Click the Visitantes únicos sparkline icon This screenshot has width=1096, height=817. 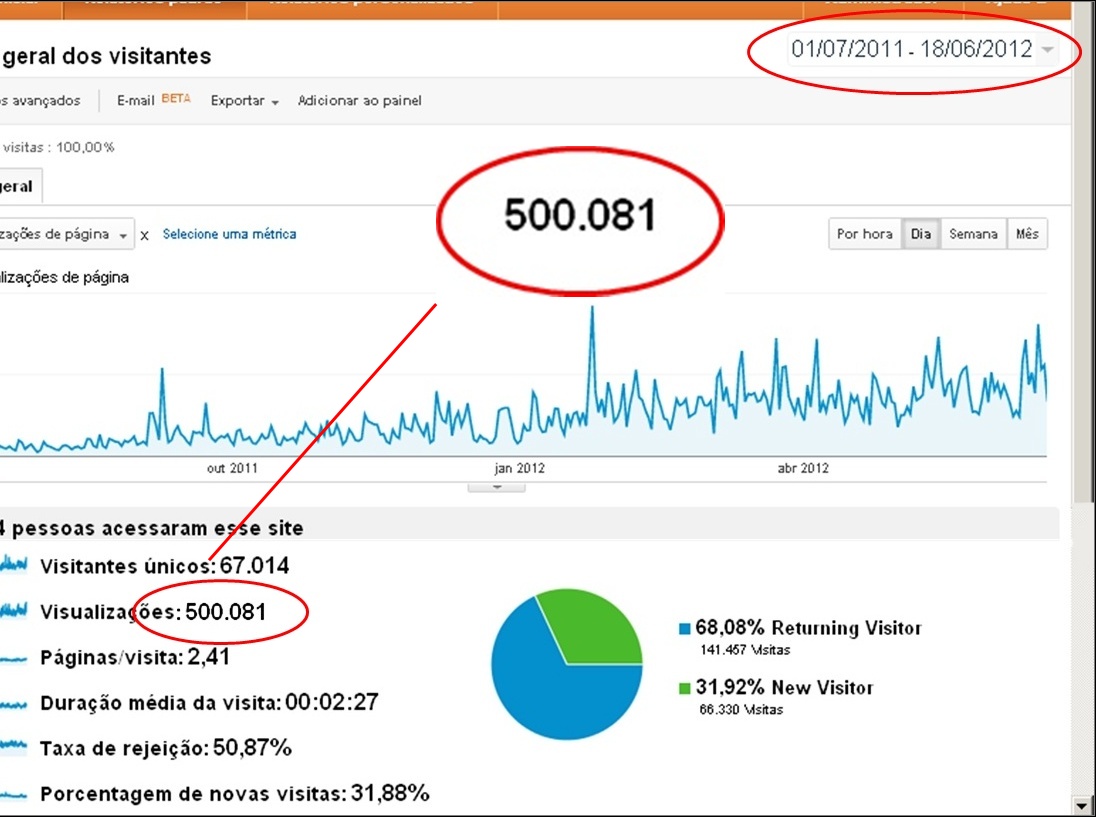[x=14, y=566]
